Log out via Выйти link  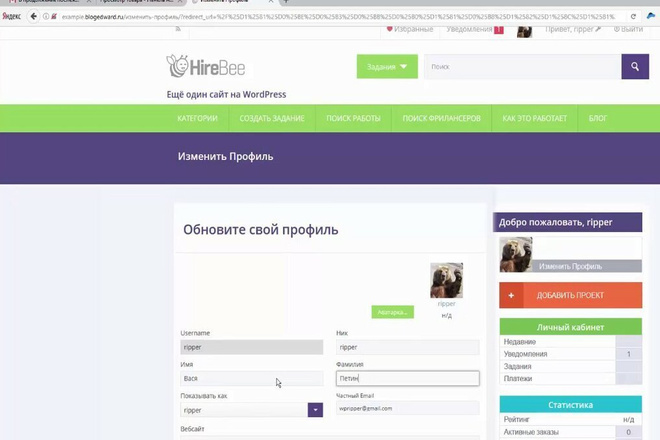click(628, 29)
